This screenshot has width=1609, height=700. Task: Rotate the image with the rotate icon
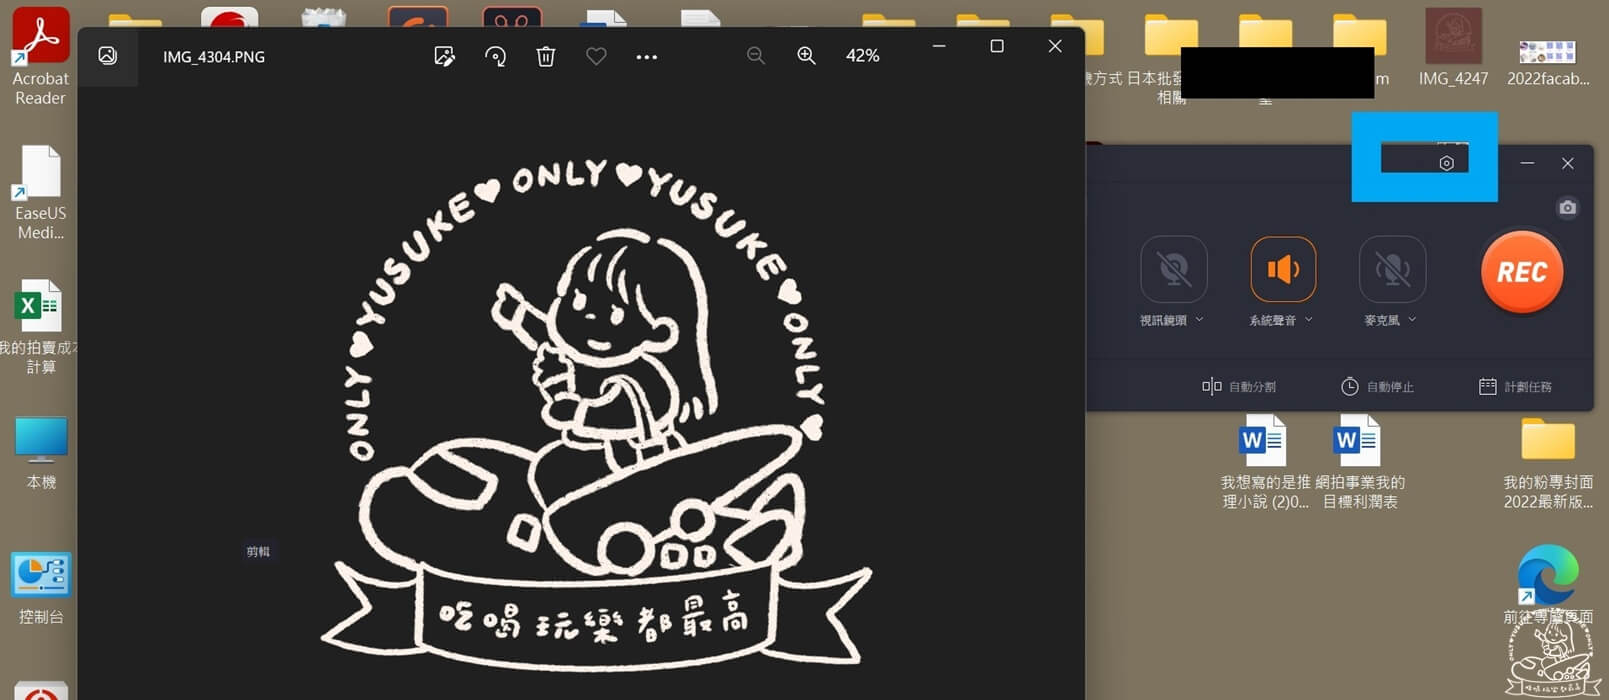click(495, 57)
